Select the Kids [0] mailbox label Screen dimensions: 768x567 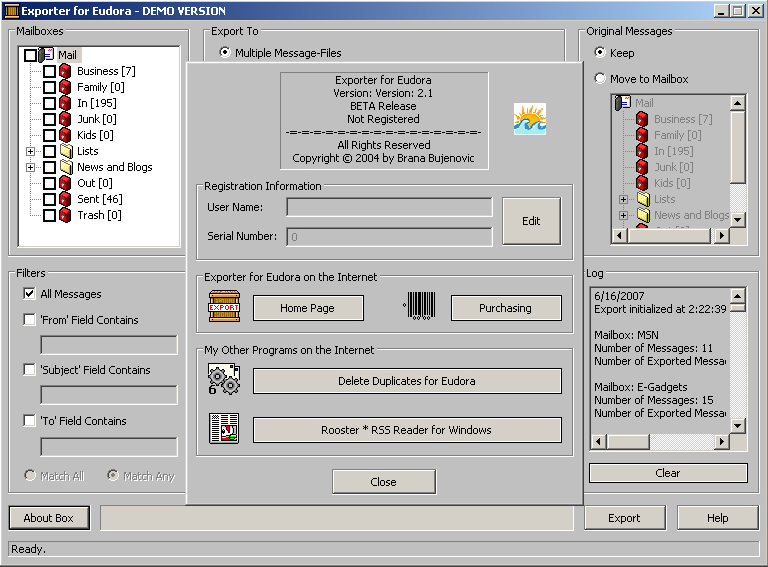pyautogui.click(x=95, y=135)
